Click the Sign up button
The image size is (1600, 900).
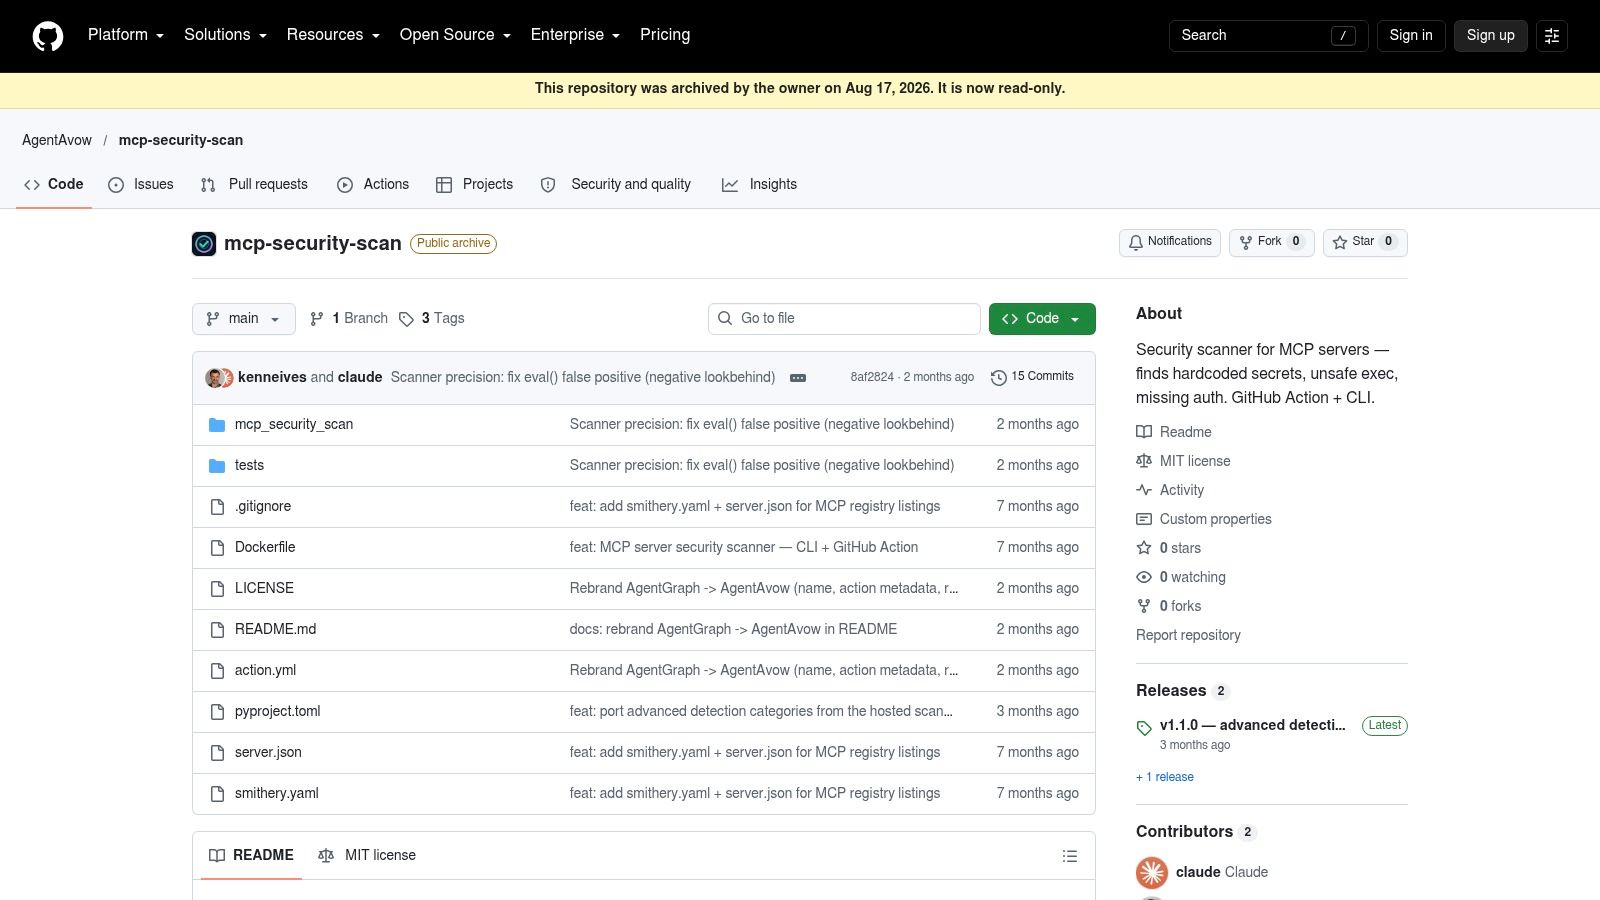[x=1491, y=36]
